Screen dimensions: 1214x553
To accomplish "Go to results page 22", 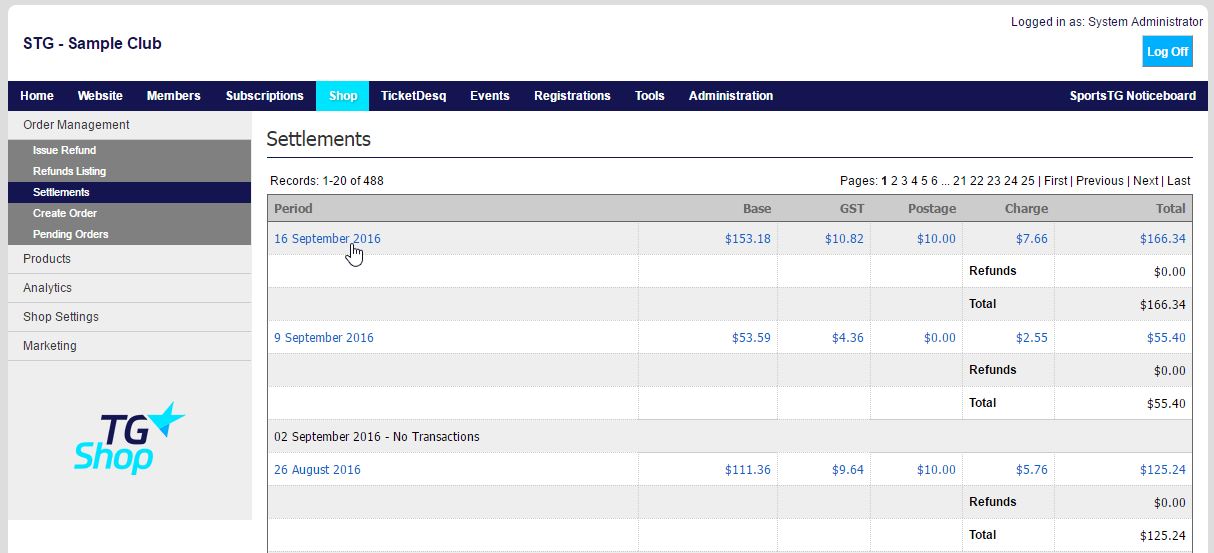I will click(x=977, y=181).
